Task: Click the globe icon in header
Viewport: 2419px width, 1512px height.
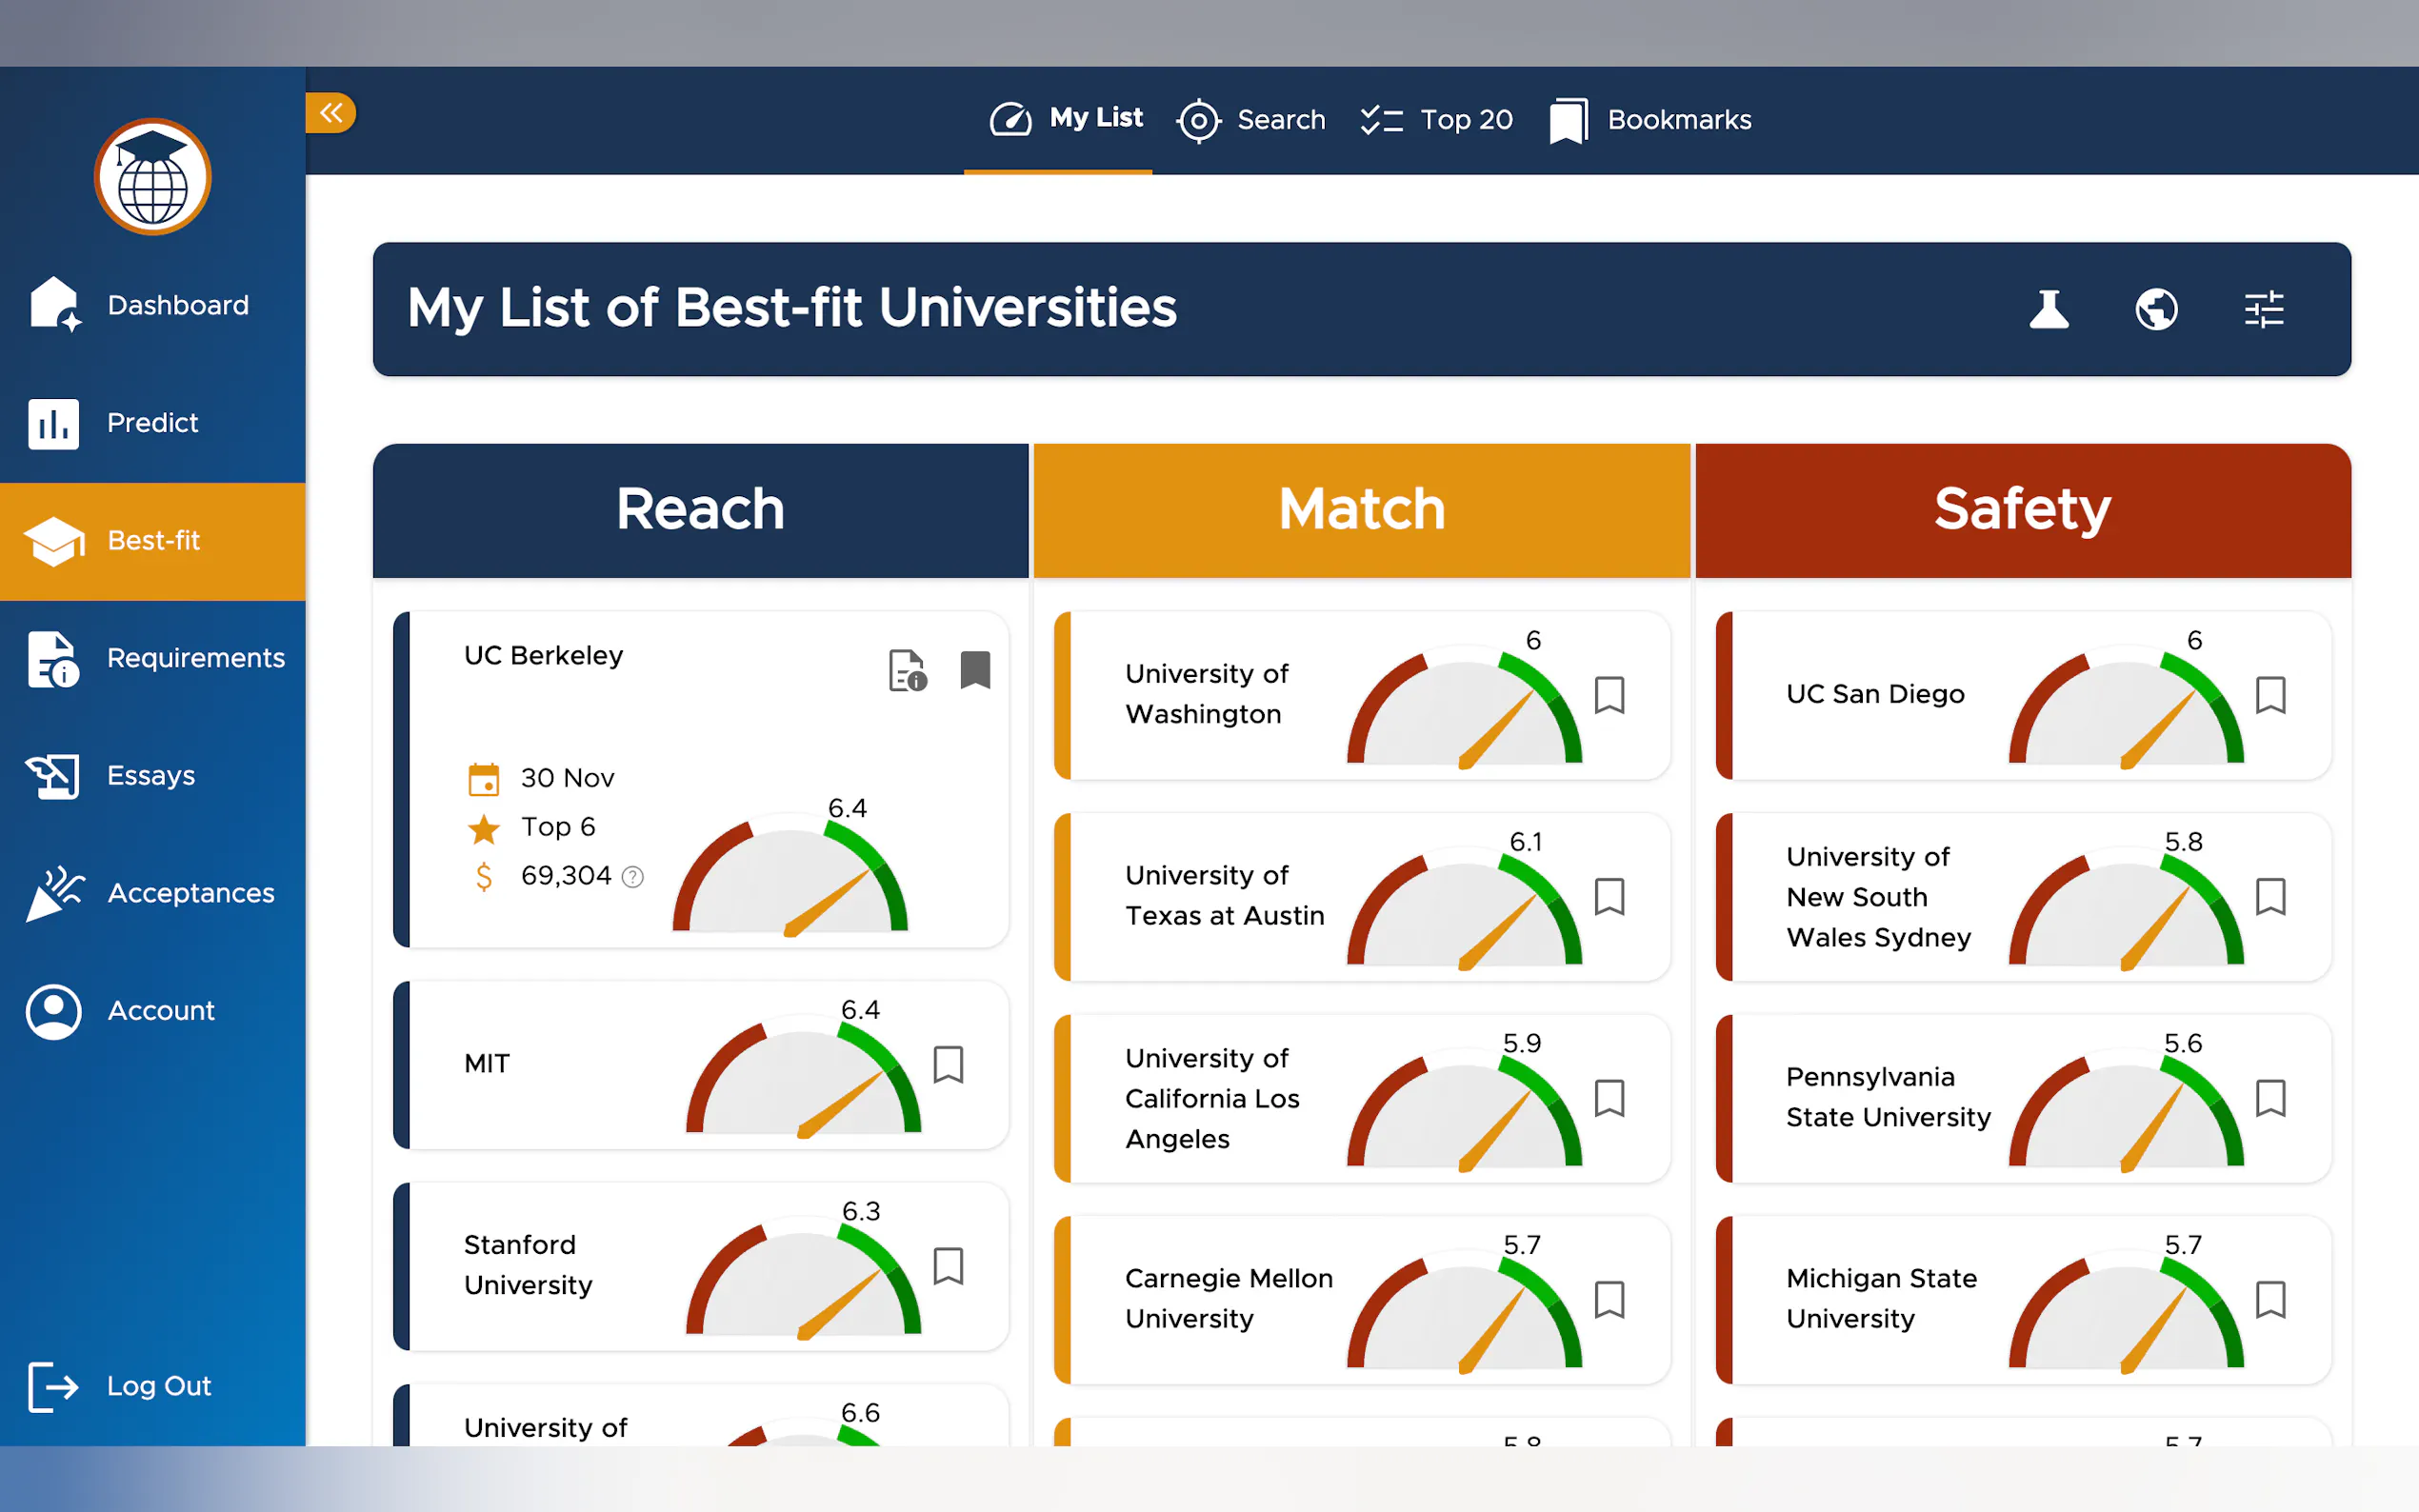Action: (x=2156, y=309)
